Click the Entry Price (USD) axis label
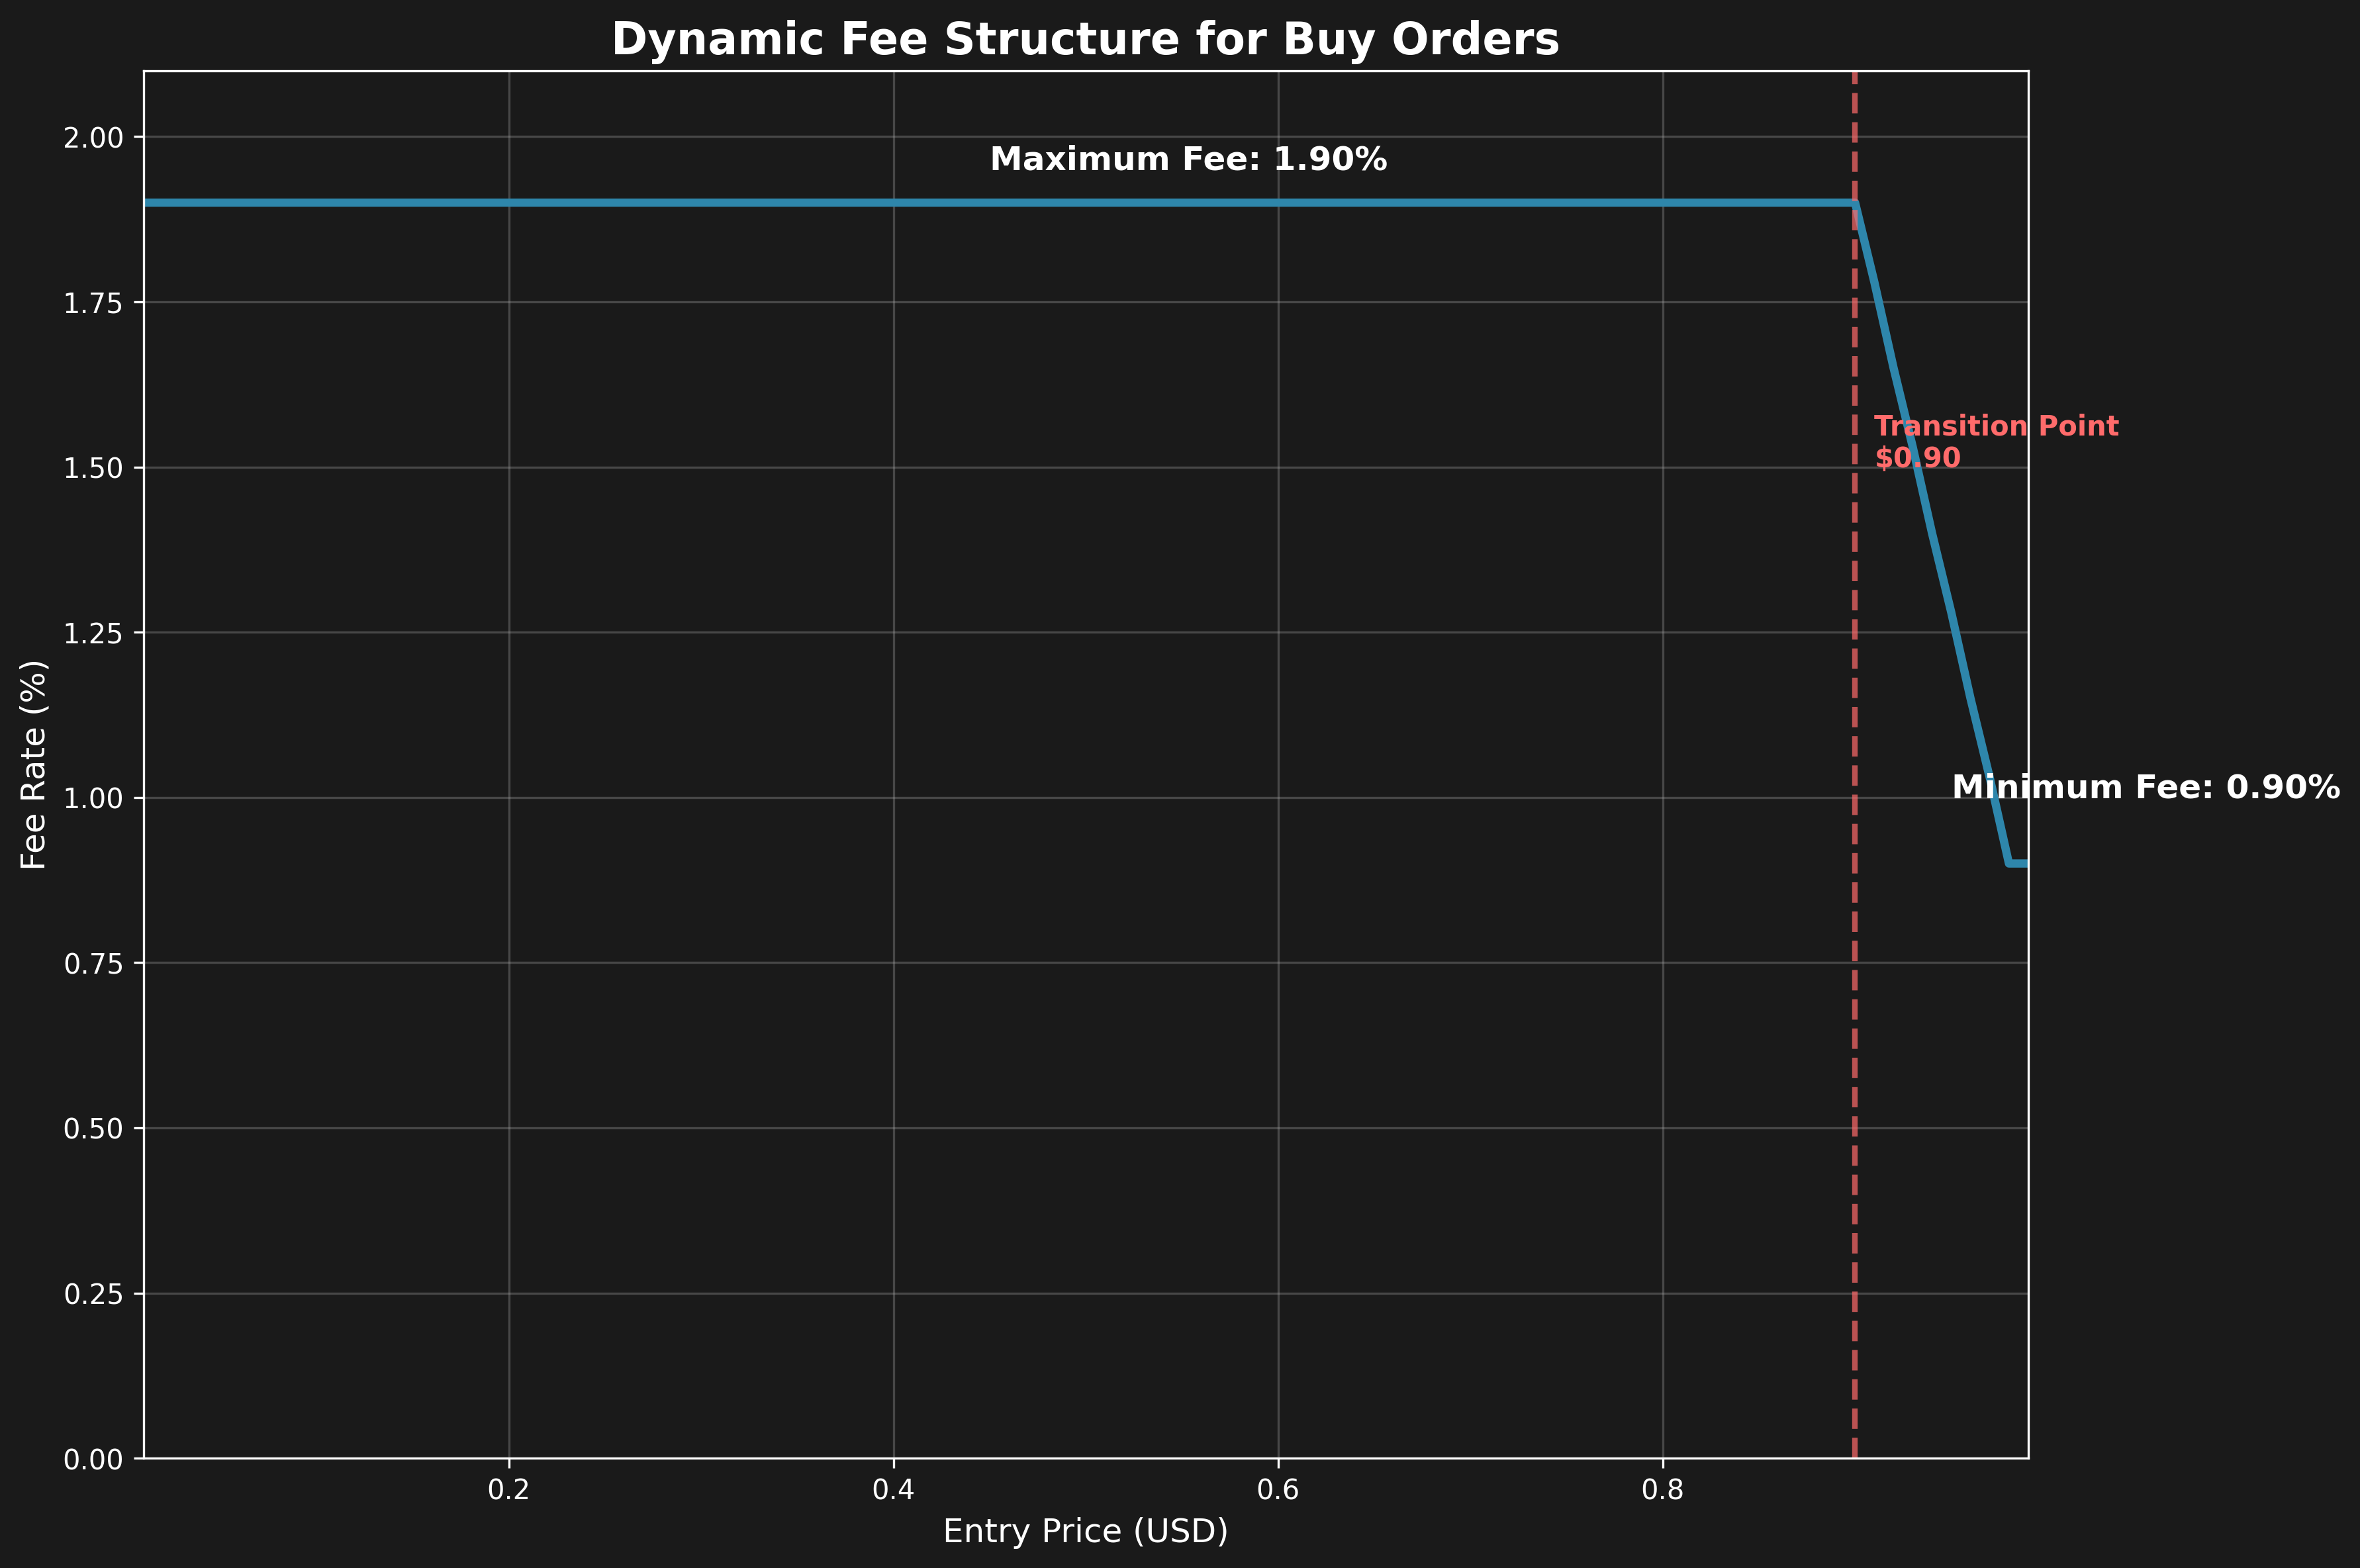2360x1568 pixels. pyautogui.click(x=1085, y=1531)
